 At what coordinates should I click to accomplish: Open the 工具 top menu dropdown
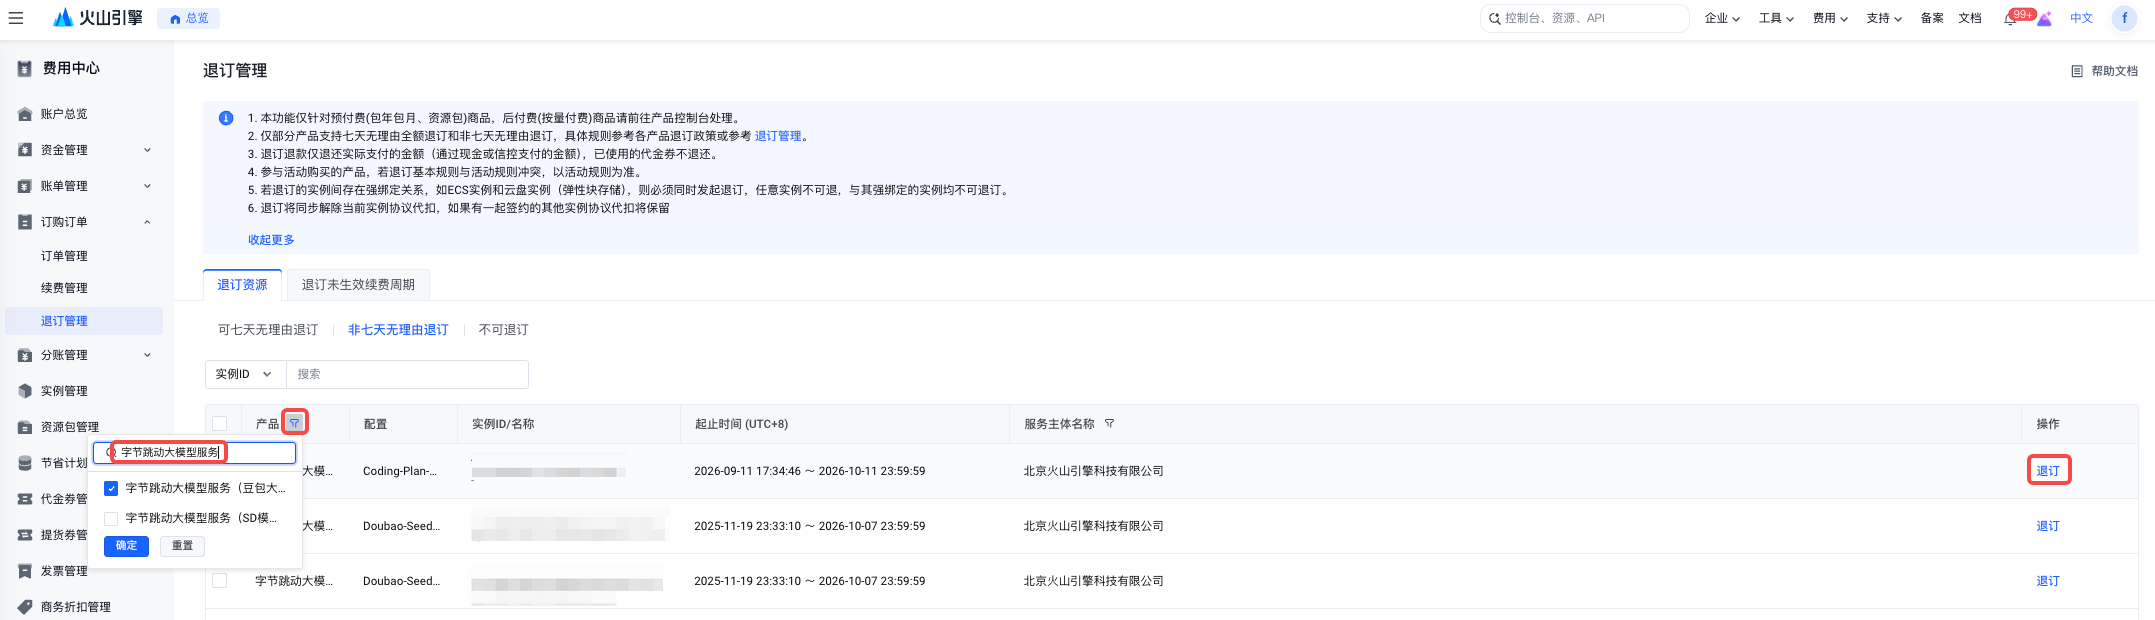[x=1776, y=18]
